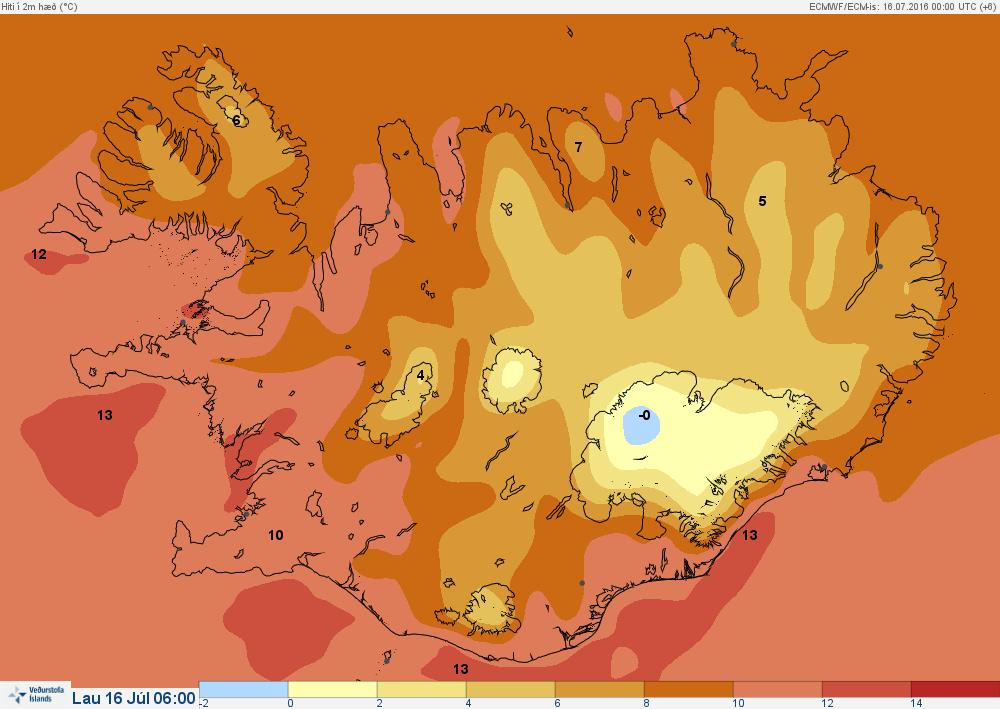Viewport: 1000px width, 709px height.
Task: Click the 'Lau 16 Júl 06:00' timestamp
Action: (x=133, y=698)
